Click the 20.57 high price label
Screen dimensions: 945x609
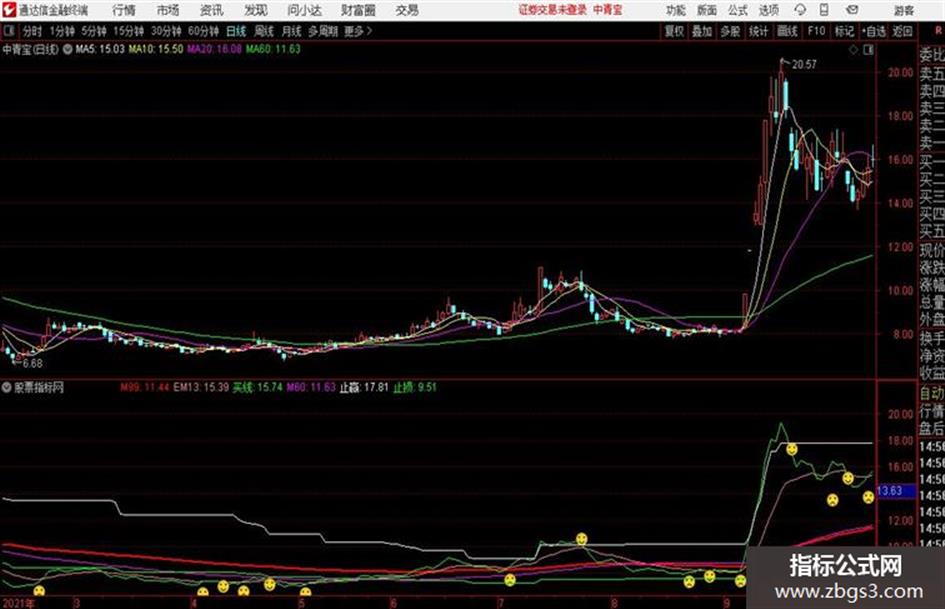click(x=805, y=65)
